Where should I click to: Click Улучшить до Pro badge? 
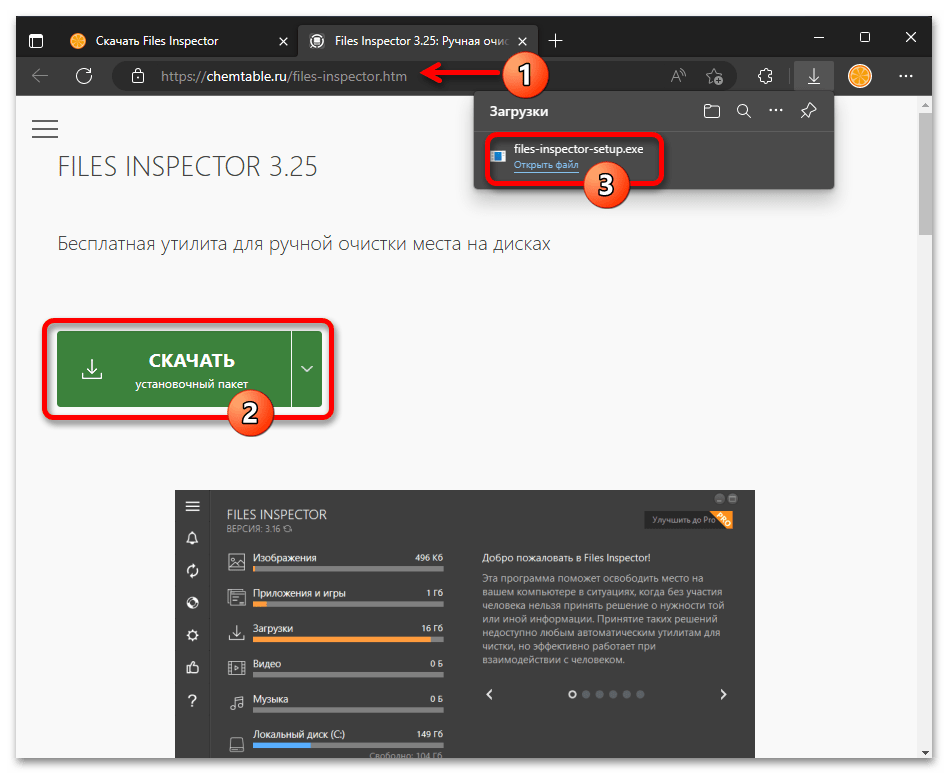[x=689, y=519]
